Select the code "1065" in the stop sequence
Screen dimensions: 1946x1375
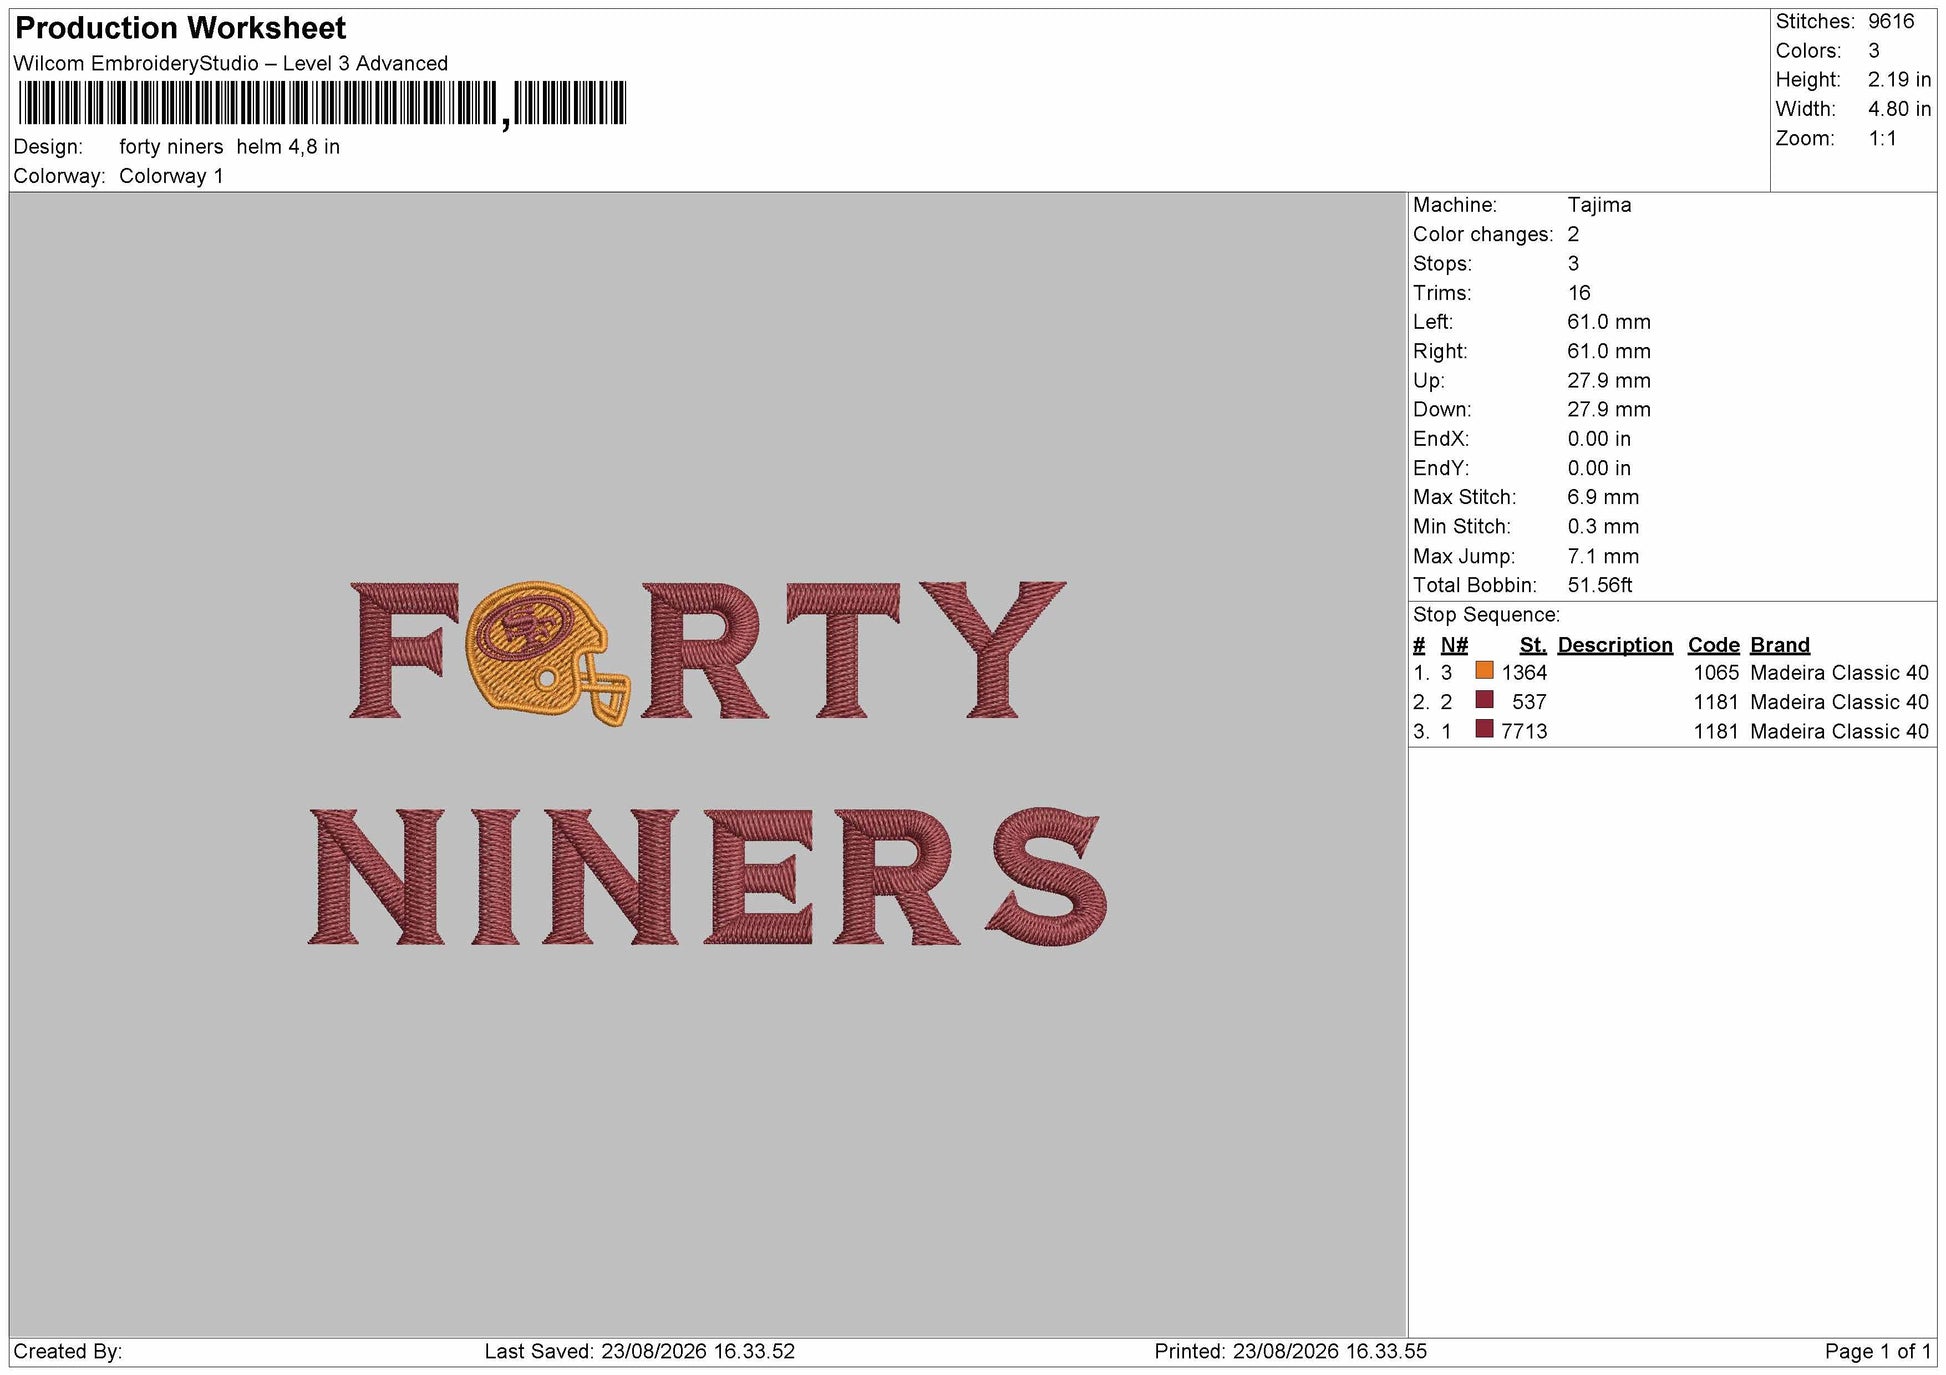pos(1717,673)
